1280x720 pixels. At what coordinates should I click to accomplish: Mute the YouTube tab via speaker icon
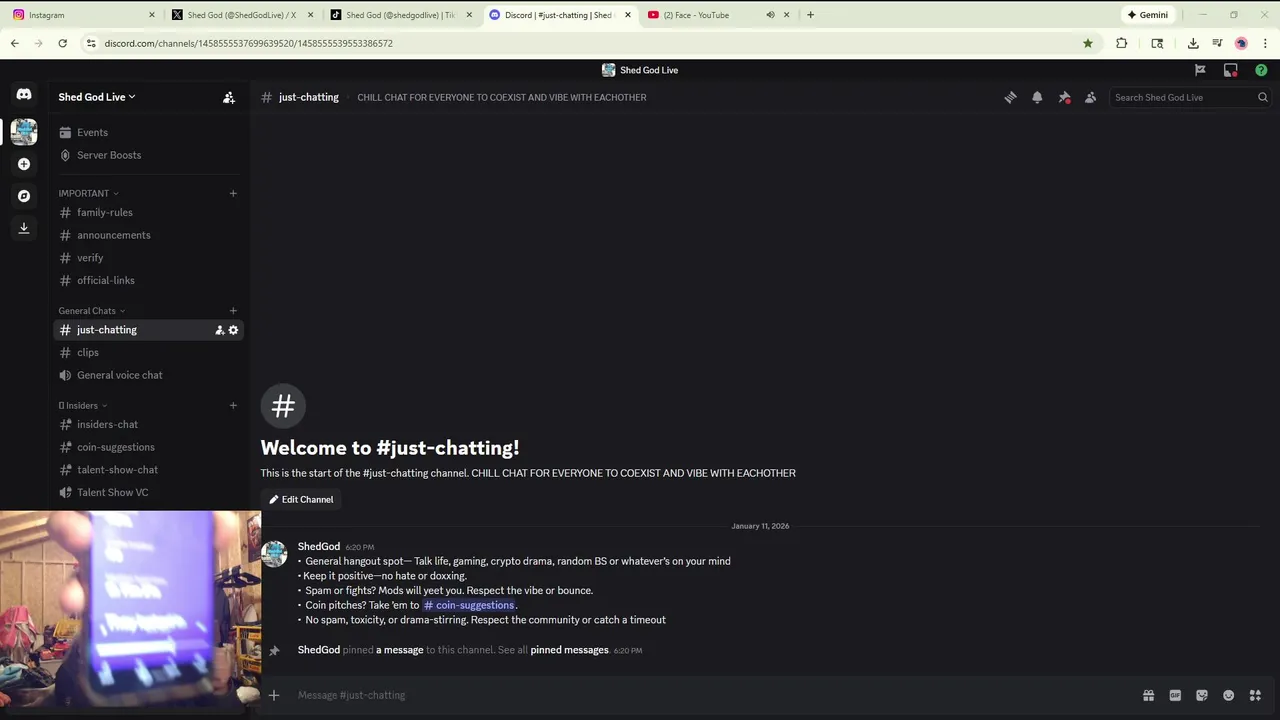click(770, 15)
